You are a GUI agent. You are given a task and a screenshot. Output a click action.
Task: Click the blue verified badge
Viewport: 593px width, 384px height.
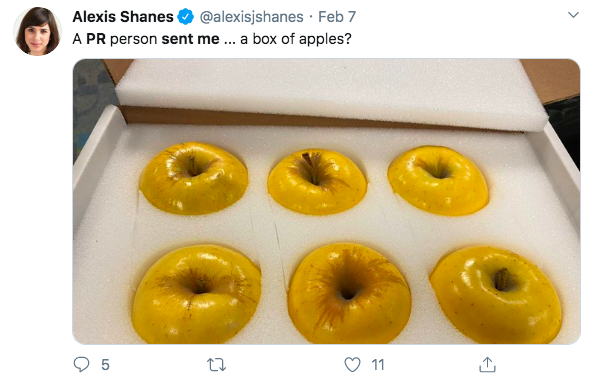(186, 17)
